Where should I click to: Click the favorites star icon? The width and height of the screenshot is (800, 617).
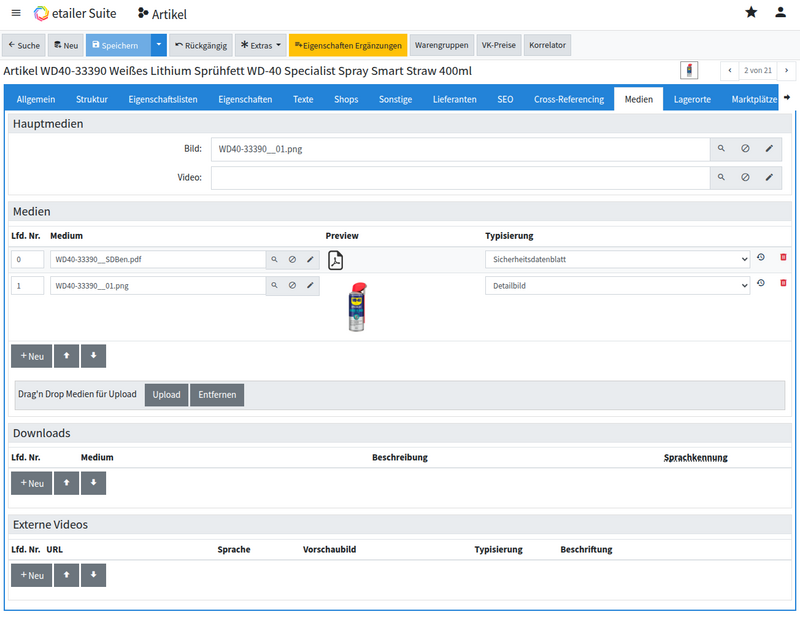[751, 13]
